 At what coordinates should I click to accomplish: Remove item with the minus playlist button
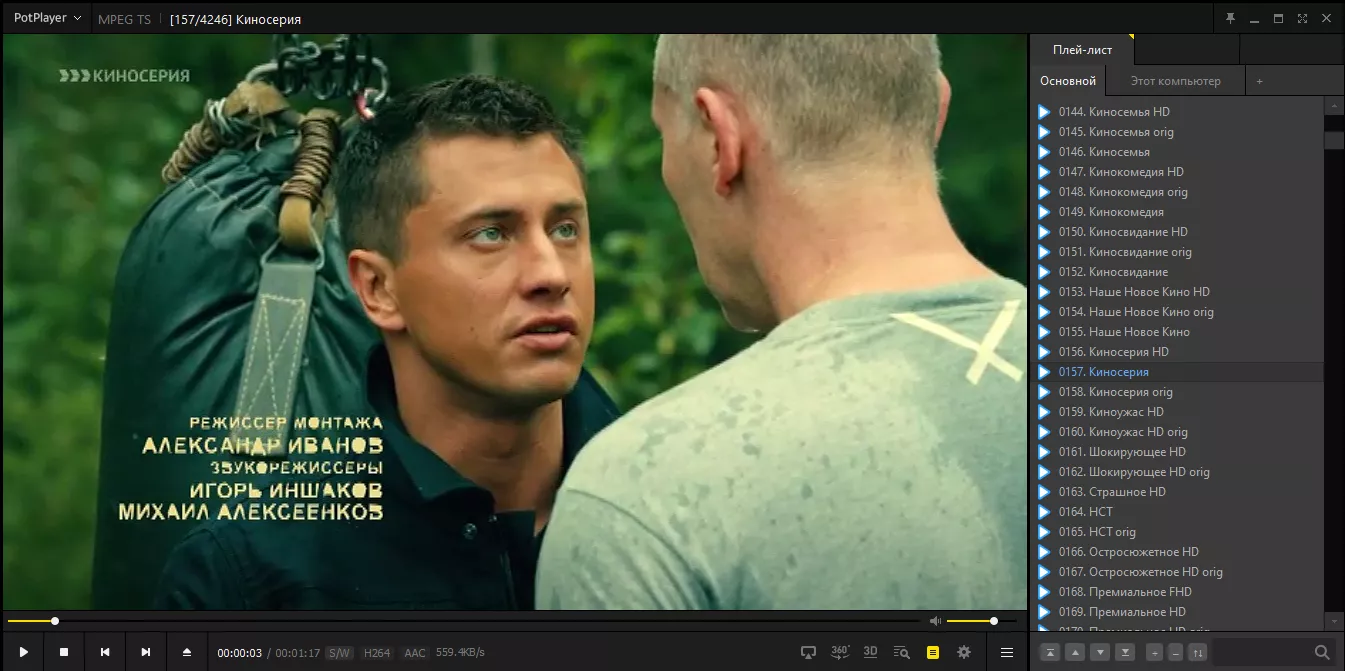coord(1175,652)
